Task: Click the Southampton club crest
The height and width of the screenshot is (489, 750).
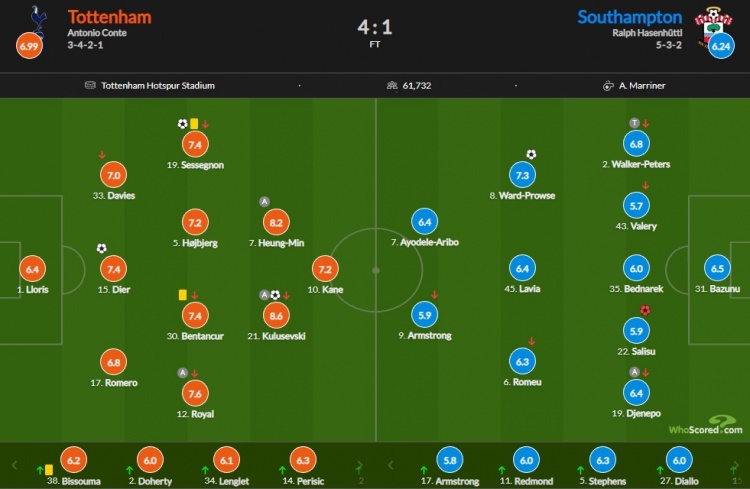Action: click(712, 18)
